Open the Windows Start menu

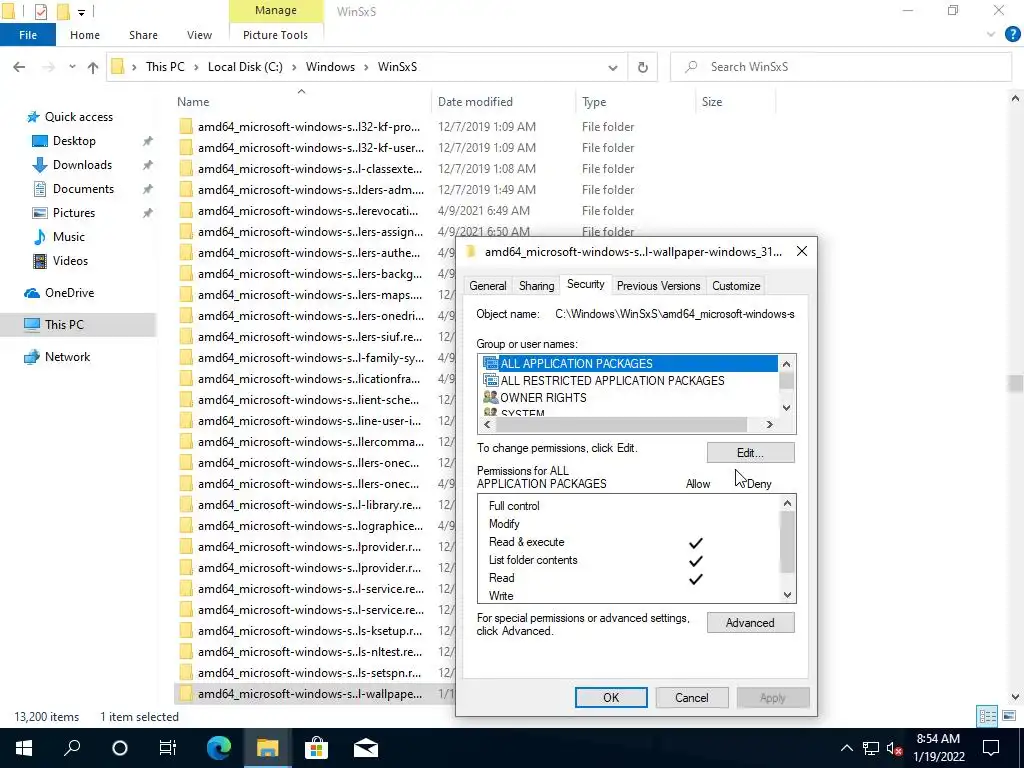pos(24,748)
